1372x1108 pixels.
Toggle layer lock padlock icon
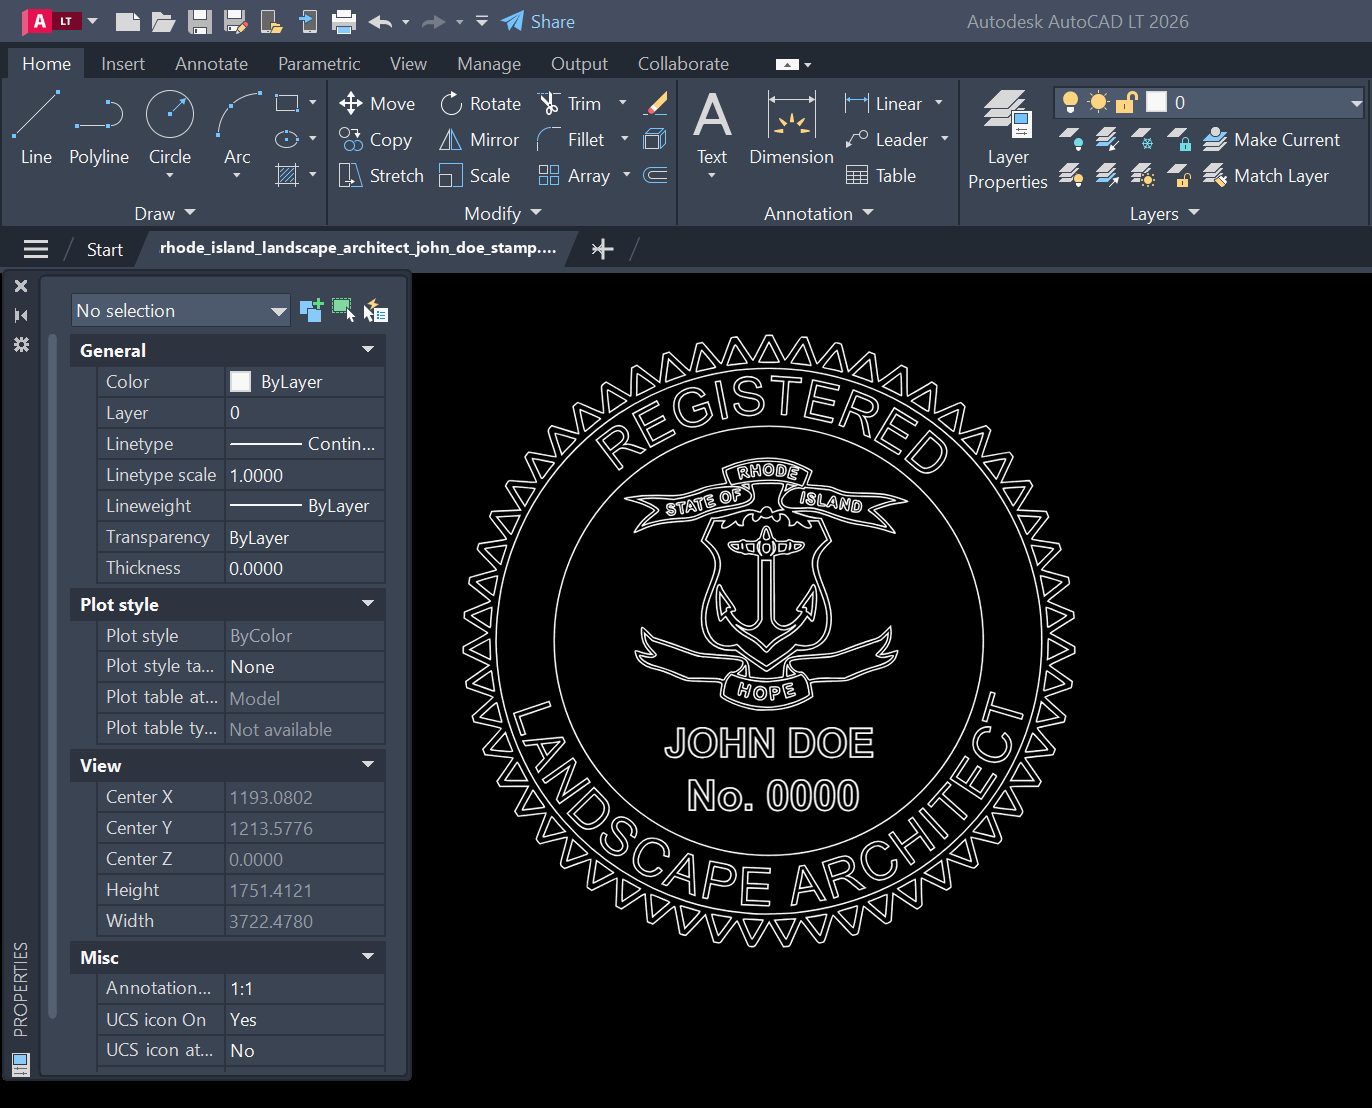(1127, 102)
